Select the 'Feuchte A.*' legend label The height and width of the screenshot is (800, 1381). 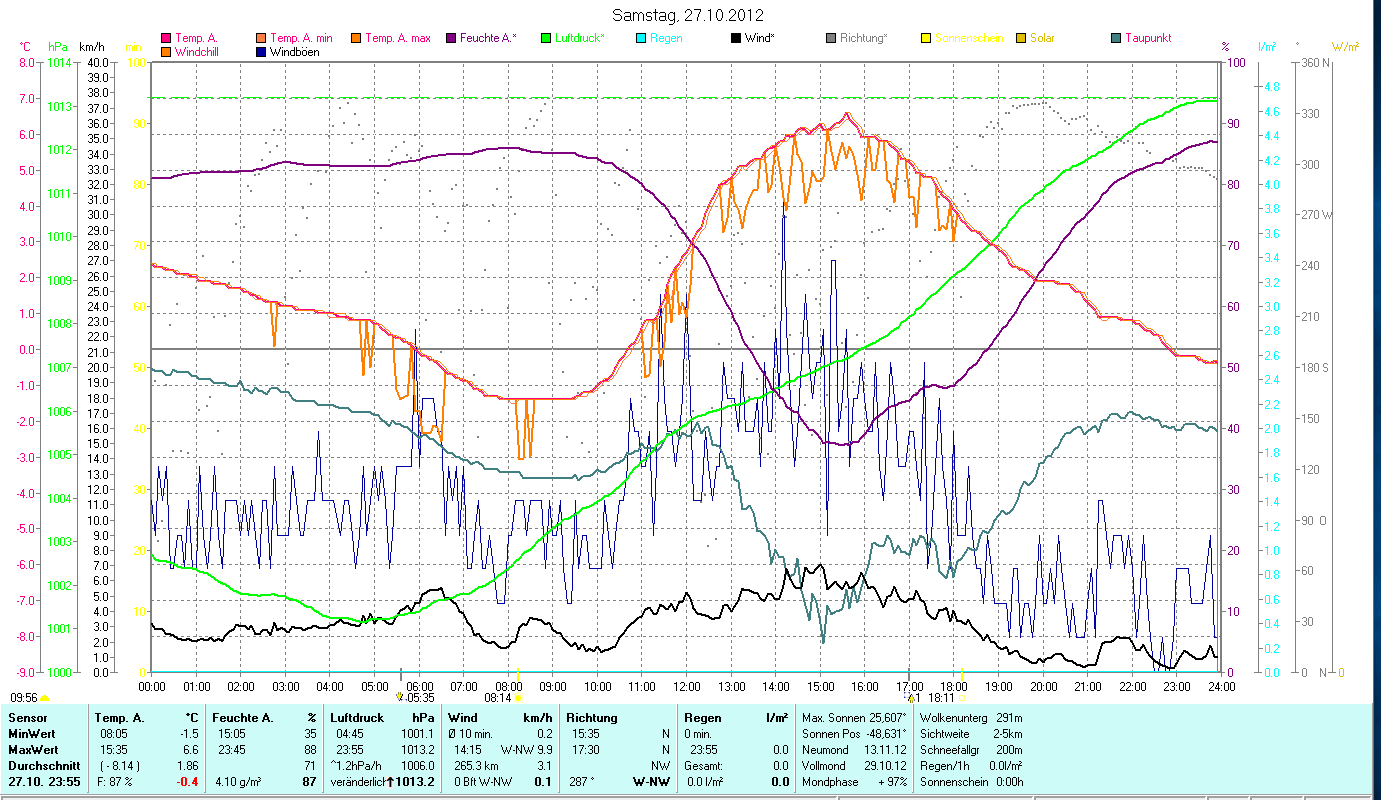coord(489,39)
